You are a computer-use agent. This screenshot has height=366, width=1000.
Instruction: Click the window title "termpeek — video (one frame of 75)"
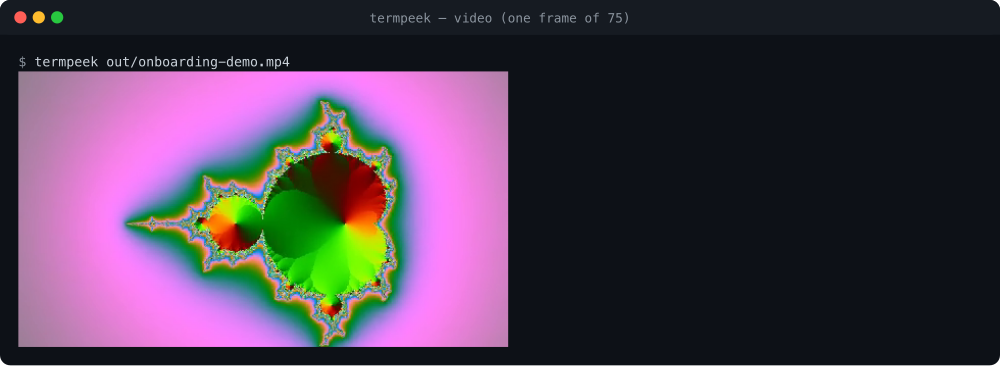click(499, 18)
